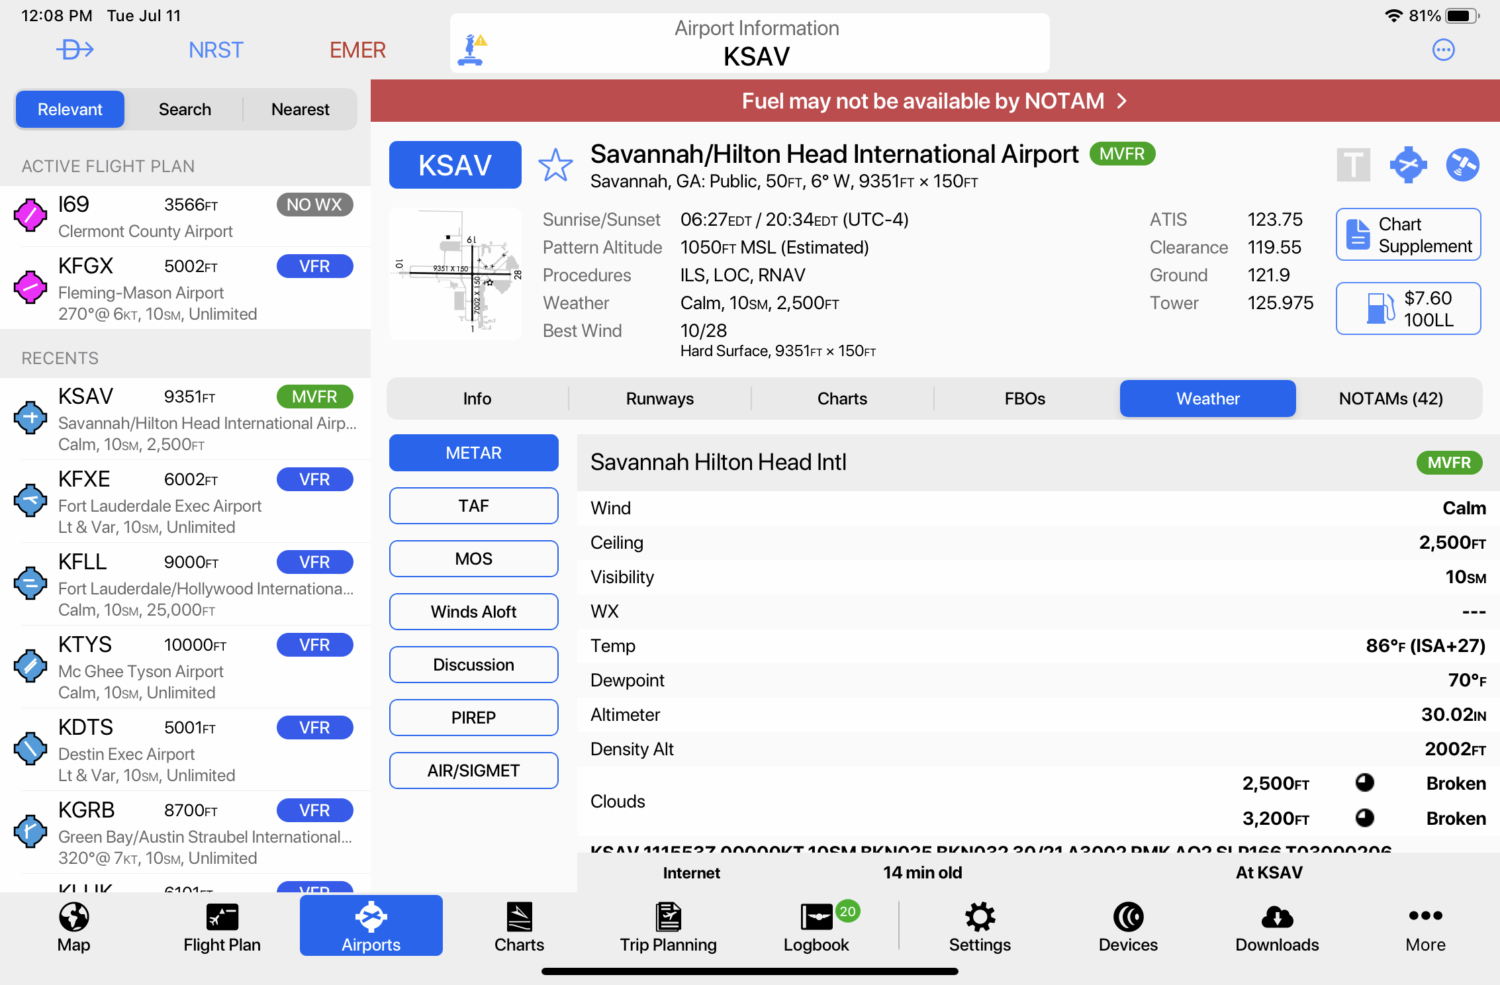1500x985 pixels.
Task: Open the Downloads manager icon
Action: pos(1276,925)
